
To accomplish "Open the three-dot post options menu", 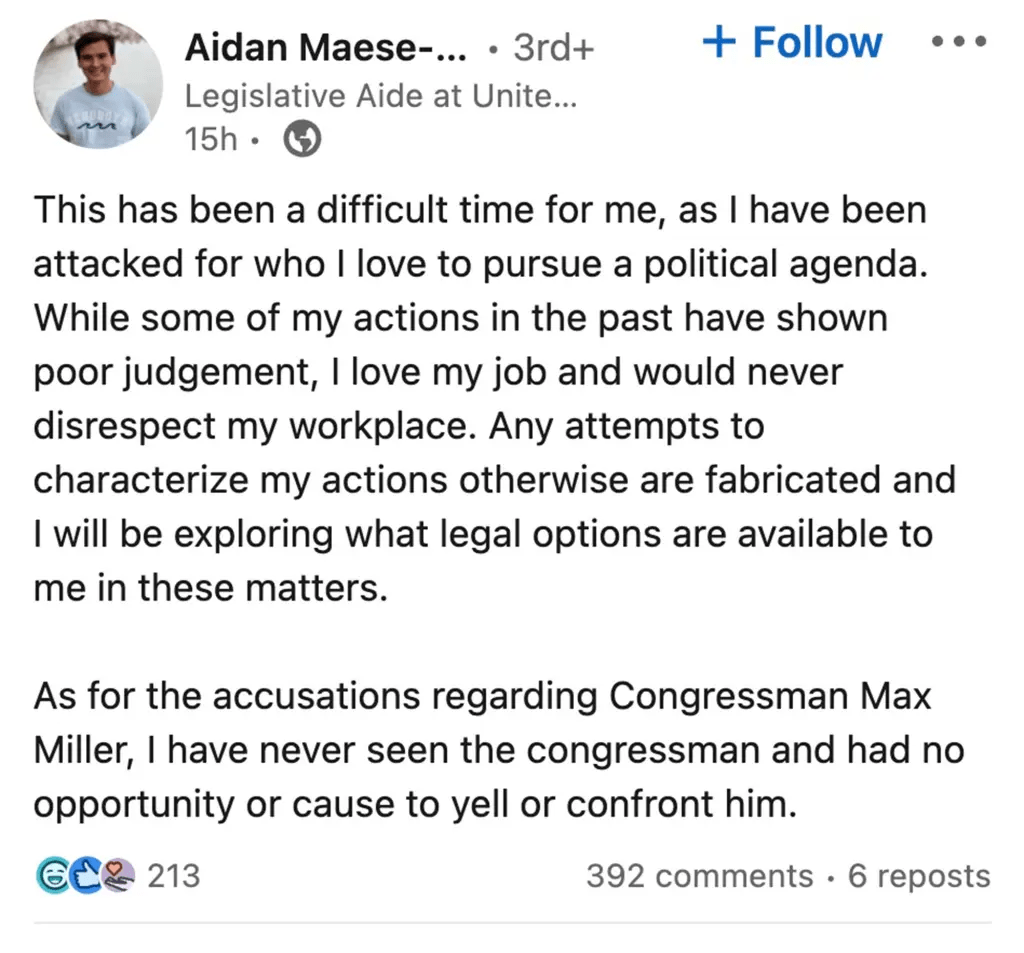I will (958, 43).
